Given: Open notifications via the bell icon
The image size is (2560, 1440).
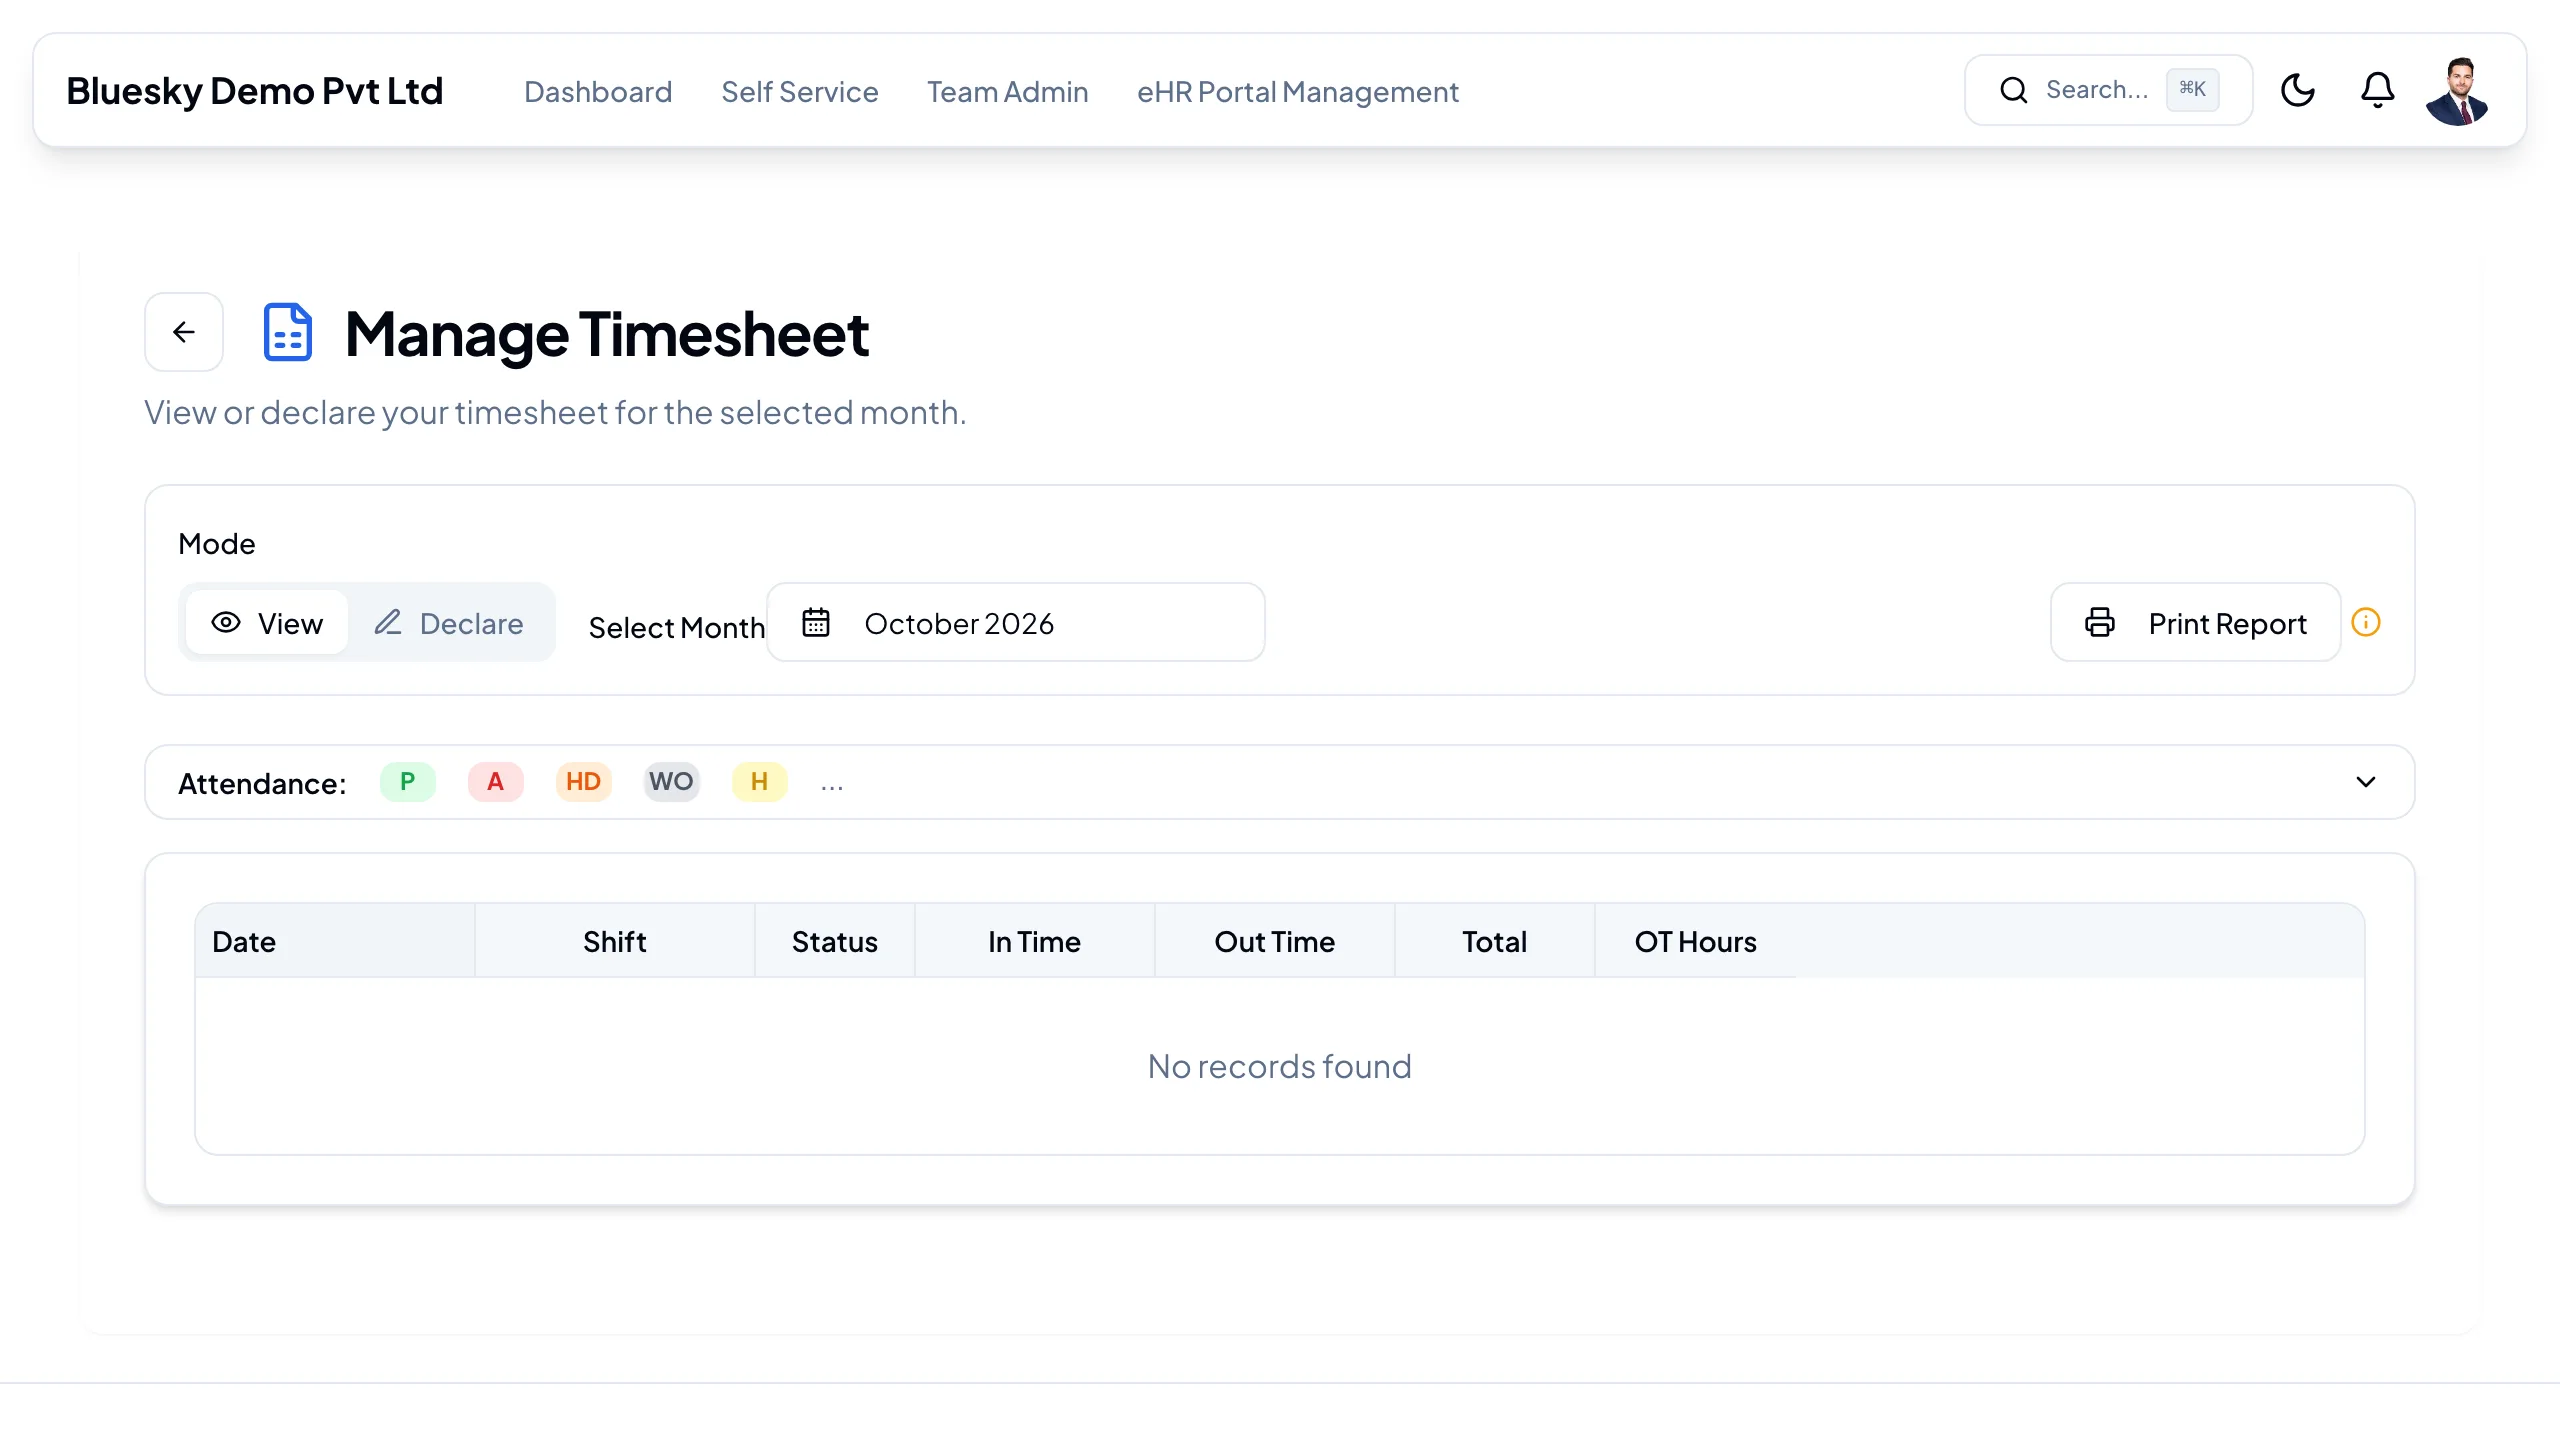Looking at the screenshot, I should point(2378,90).
